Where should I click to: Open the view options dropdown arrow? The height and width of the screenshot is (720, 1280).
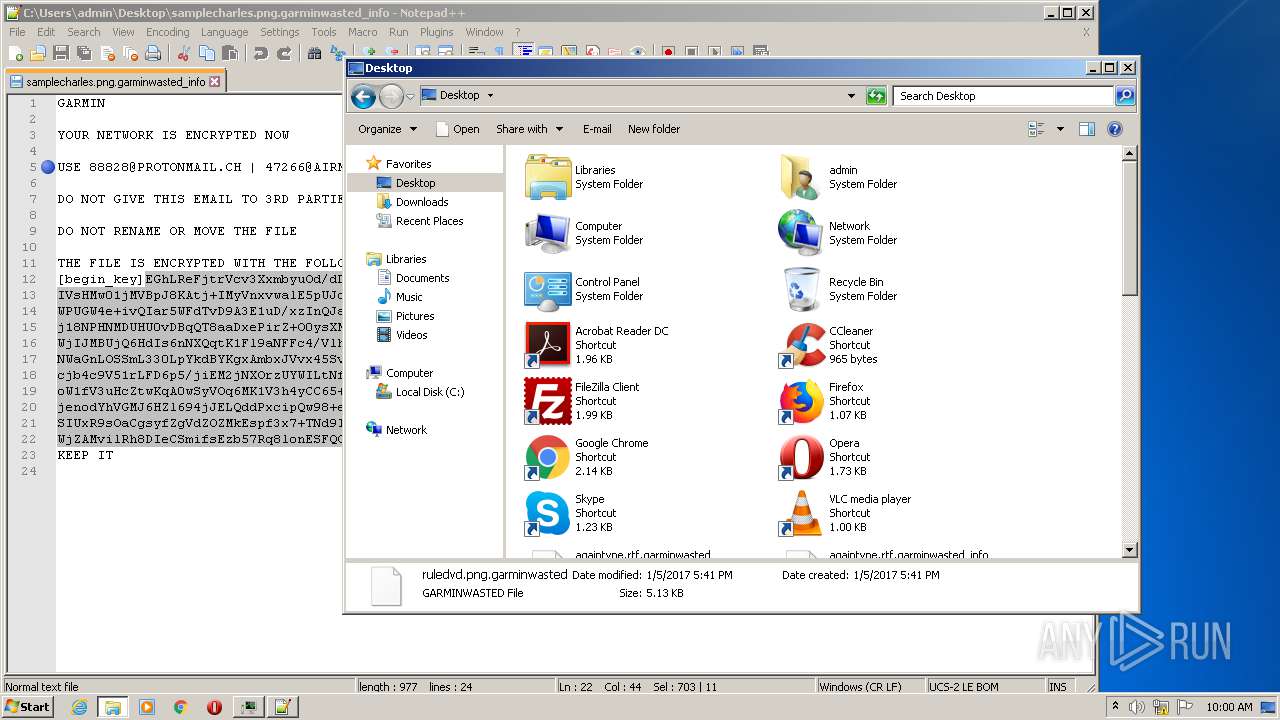1060,129
